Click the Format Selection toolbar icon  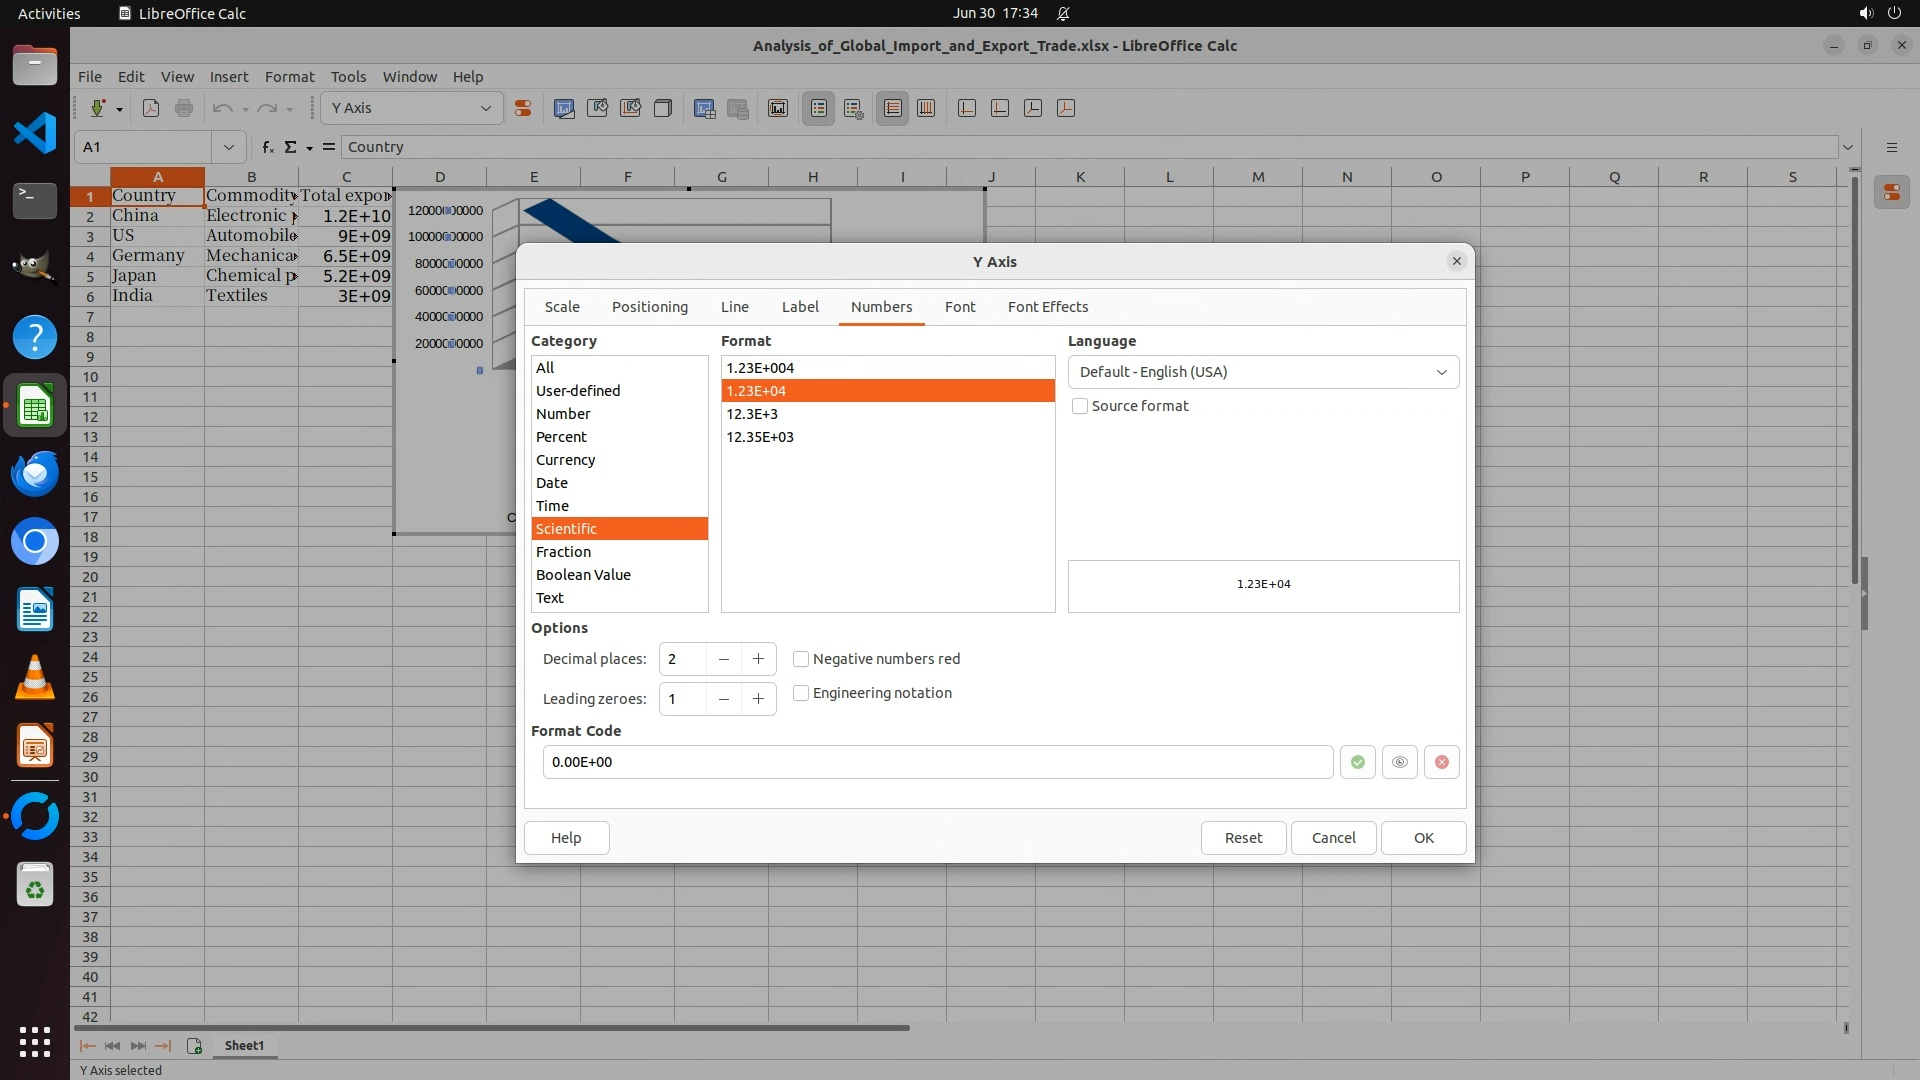522,108
